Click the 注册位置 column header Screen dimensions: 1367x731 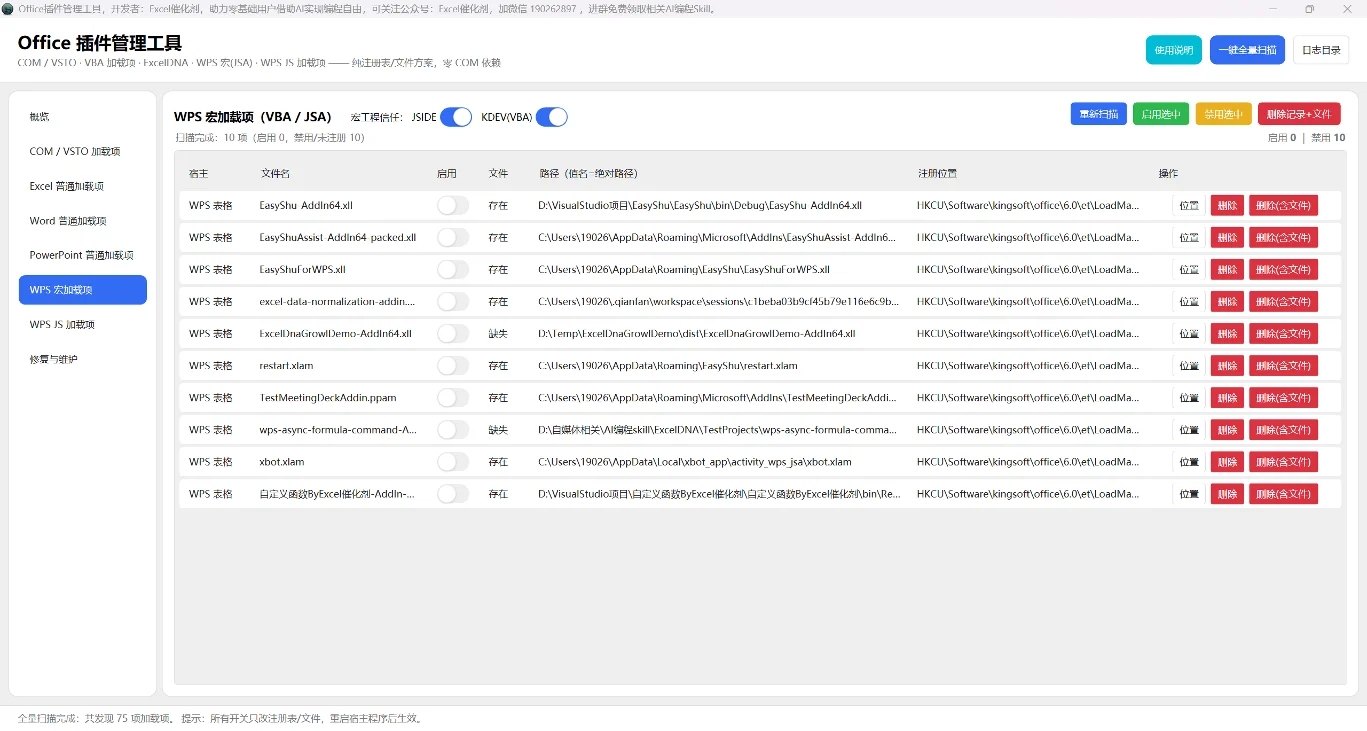click(x=937, y=173)
